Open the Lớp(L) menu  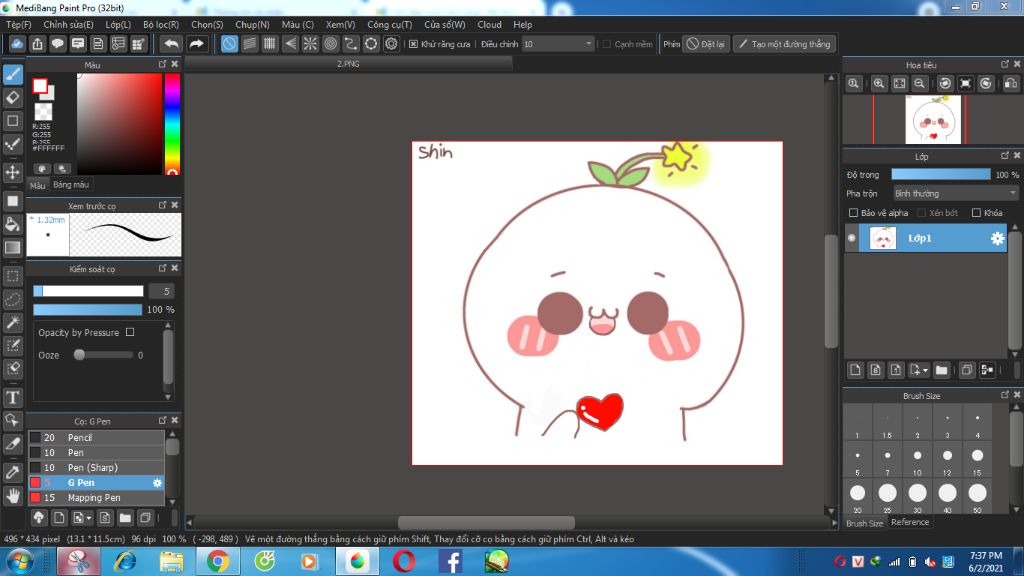click(118, 24)
